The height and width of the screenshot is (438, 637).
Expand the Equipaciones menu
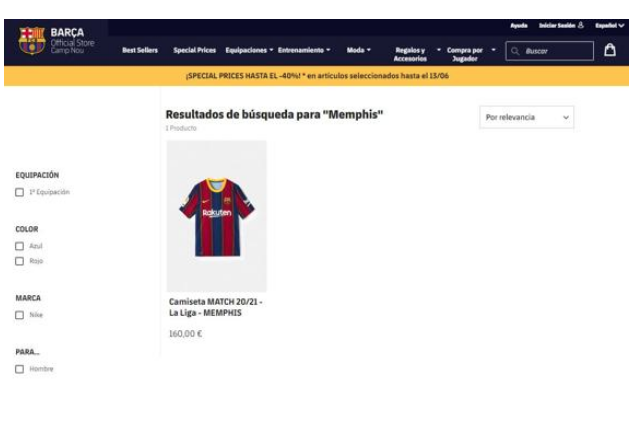249,50
